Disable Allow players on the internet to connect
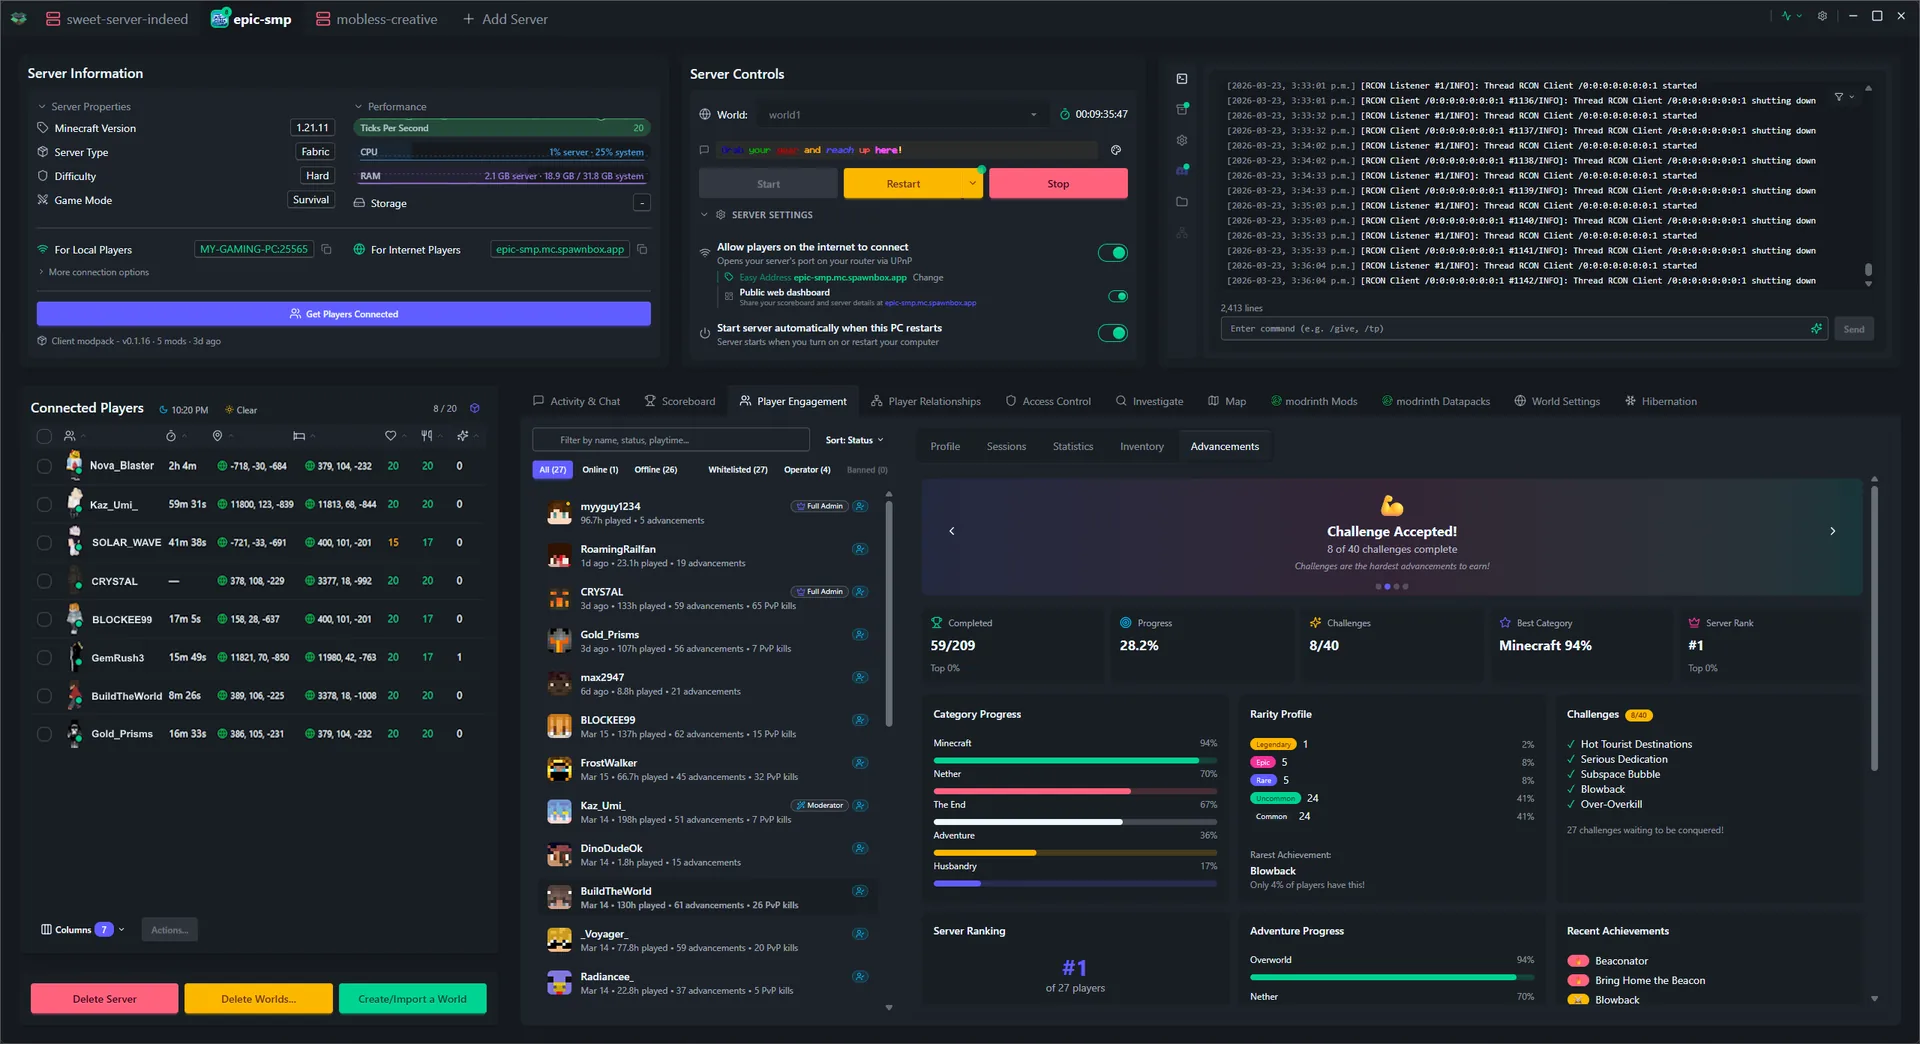Image resolution: width=1920 pixels, height=1044 pixels. (x=1112, y=252)
